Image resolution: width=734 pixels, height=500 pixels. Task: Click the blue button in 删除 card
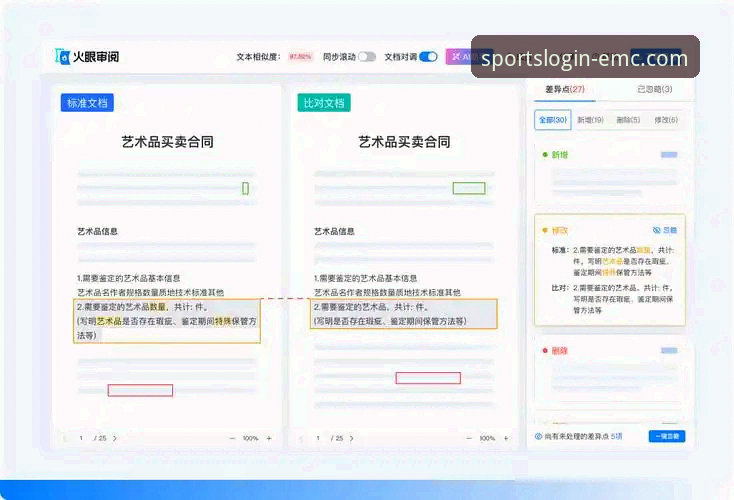tap(669, 350)
